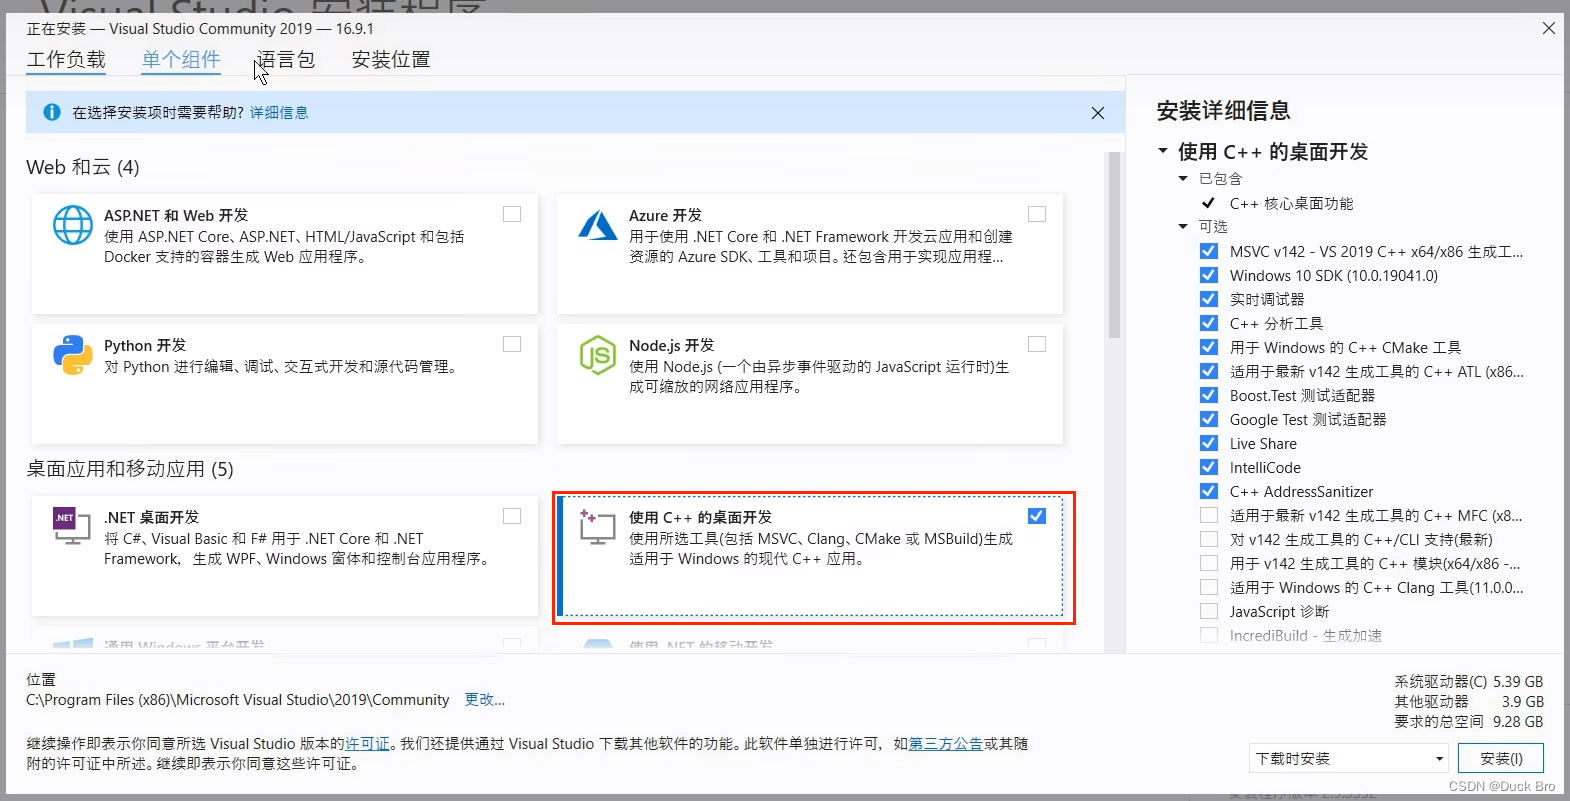Uncheck Boost.Test 测试适配器
The image size is (1570, 801).
(1209, 395)
